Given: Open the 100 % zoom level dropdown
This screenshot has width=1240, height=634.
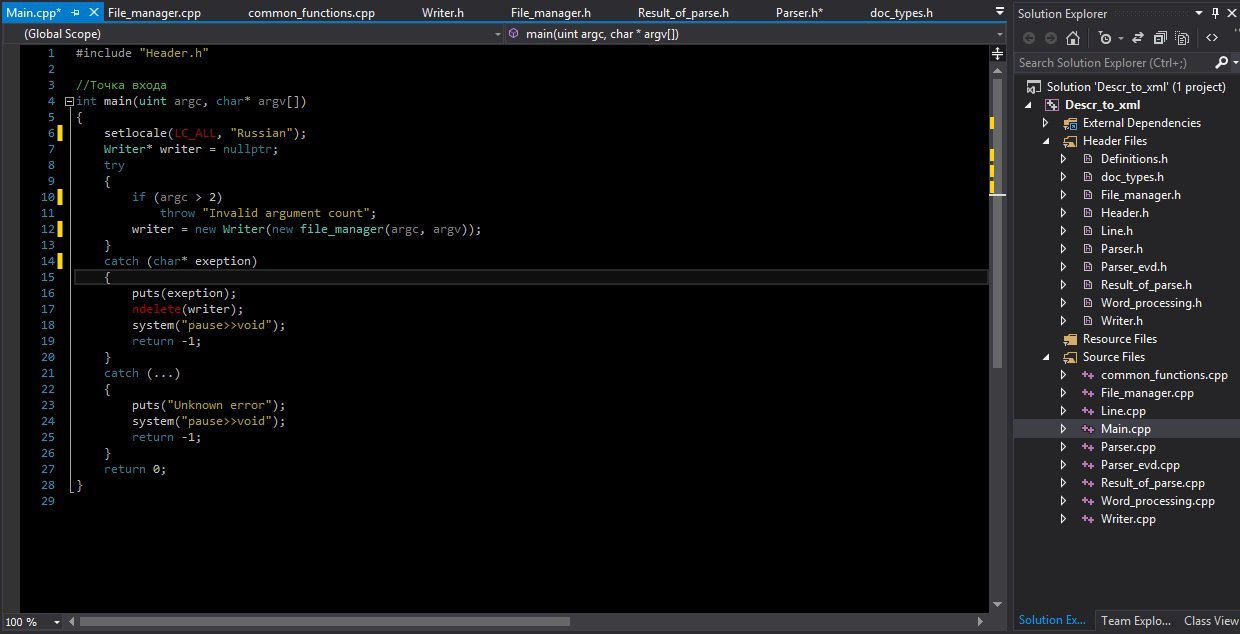Looking at the screenshot, I should tap(56, 622).
